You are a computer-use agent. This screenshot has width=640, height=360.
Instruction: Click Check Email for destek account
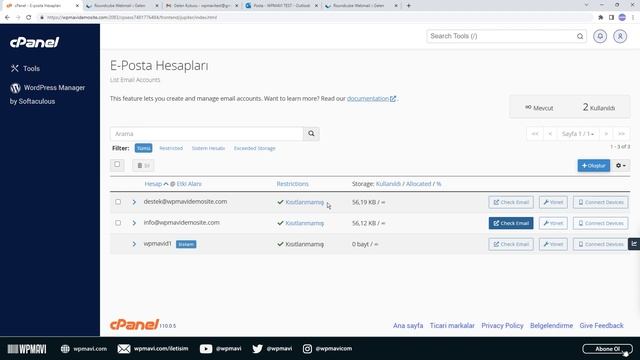point(511,202)
